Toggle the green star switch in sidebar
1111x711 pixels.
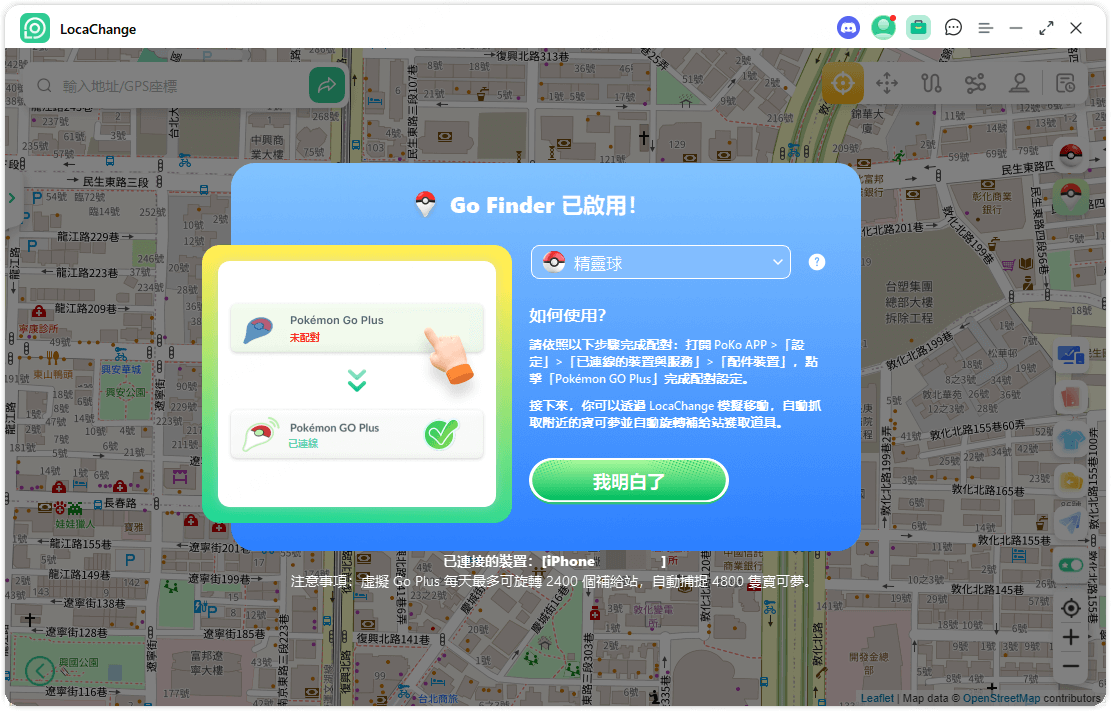point(1071,565)
